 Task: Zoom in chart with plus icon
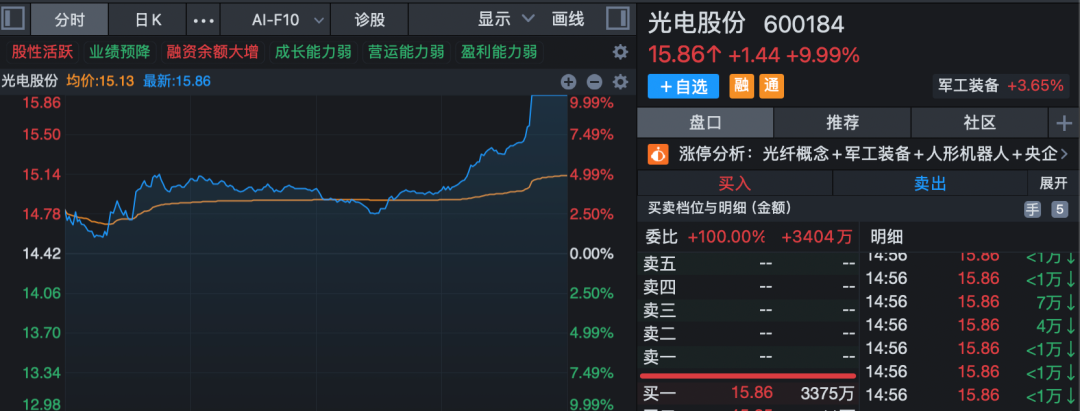pos(568,82)
